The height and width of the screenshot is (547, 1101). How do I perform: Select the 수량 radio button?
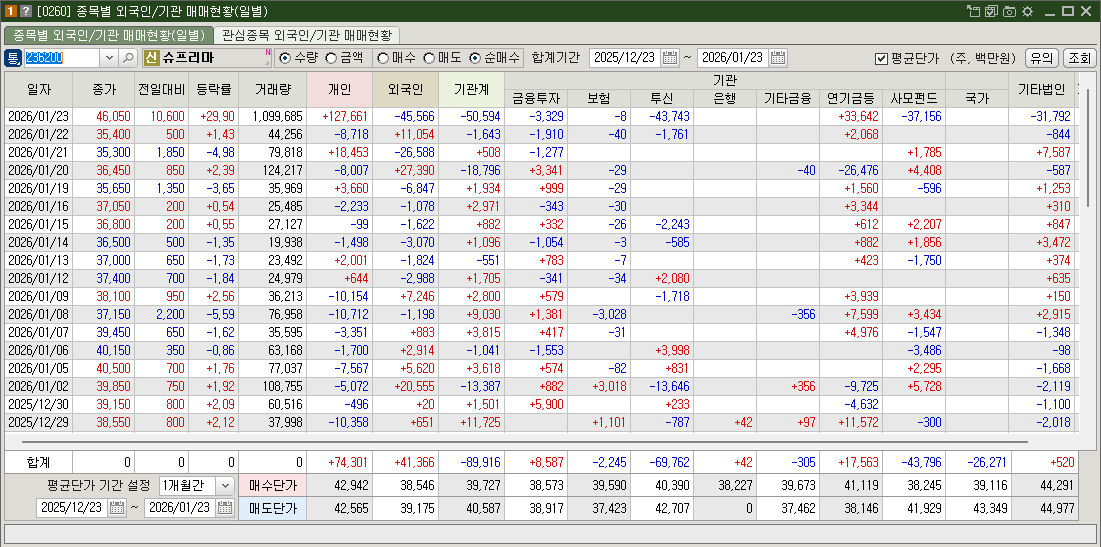coord(286,58)
